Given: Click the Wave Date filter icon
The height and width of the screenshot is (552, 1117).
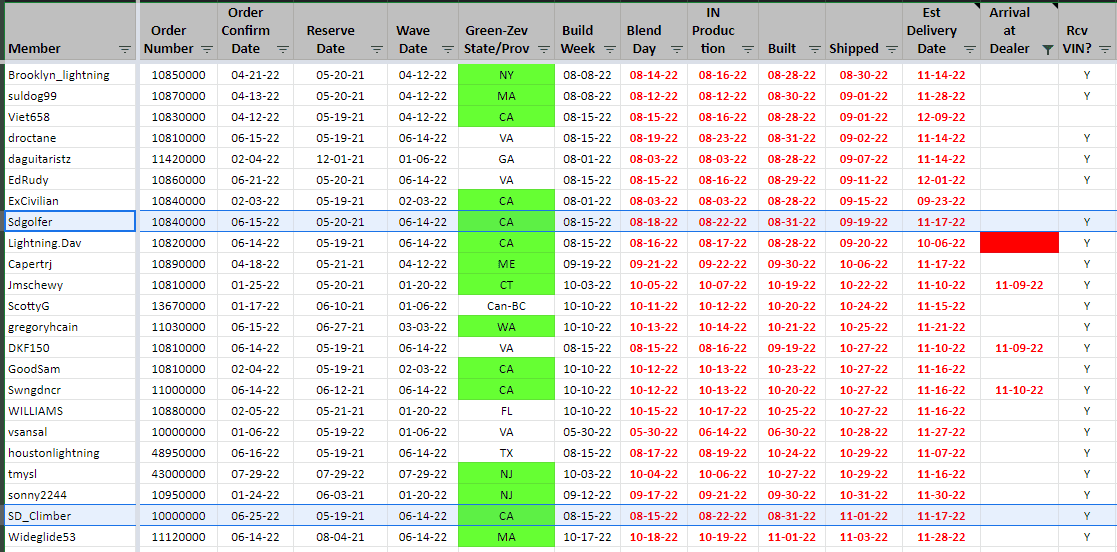Looking at the screenshot, I should coord(445,49).
